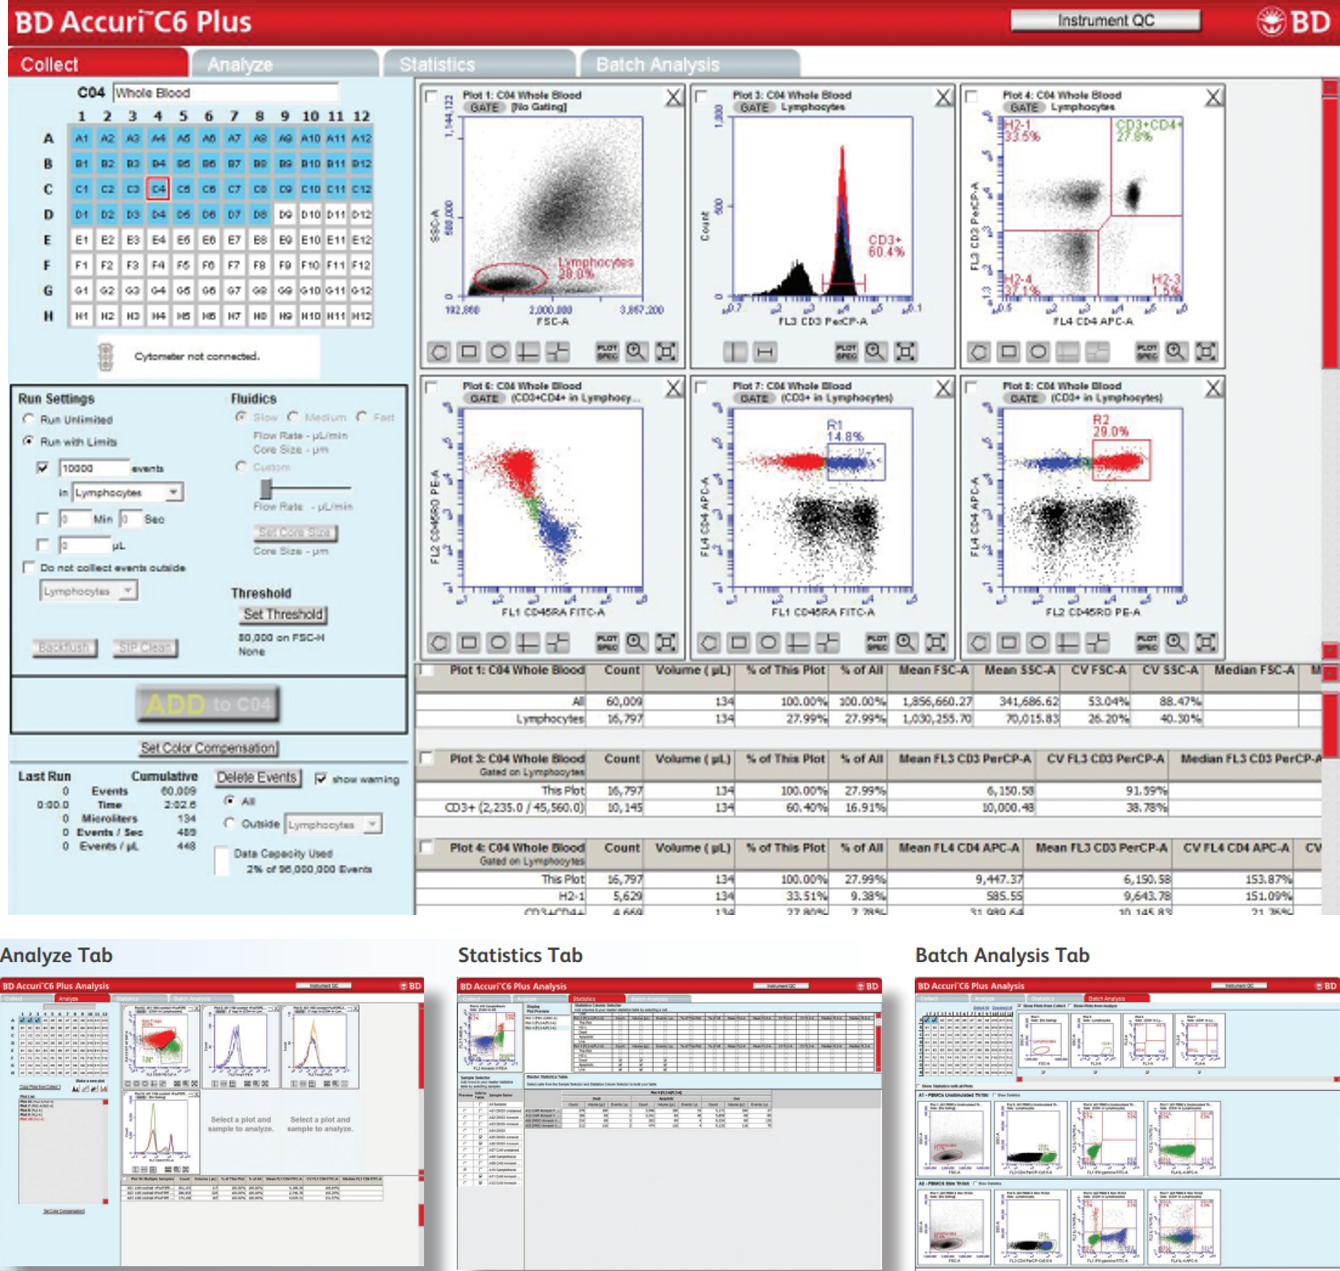Choose Custom fluidics option

tap(240, 466)
